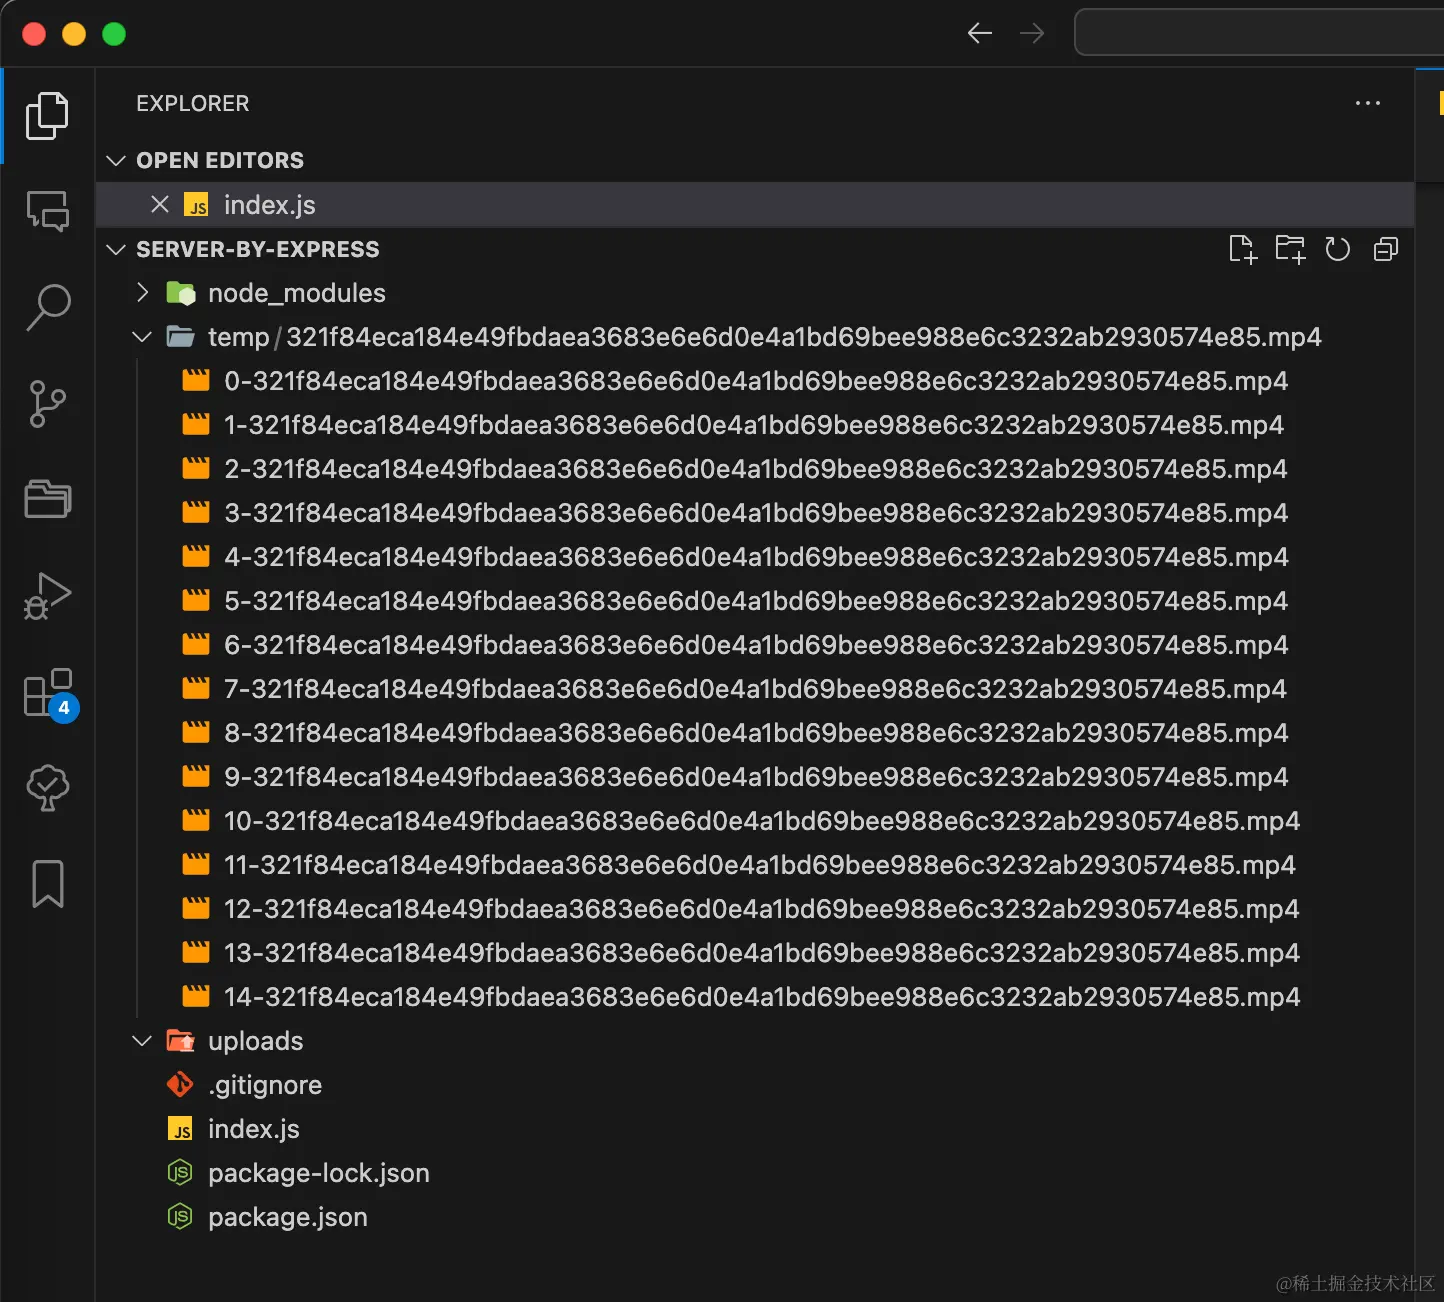1444x1302 pixels.
Task: Open index.js in the project tree
Action: pyautogui.click(x=755, y=1129)
